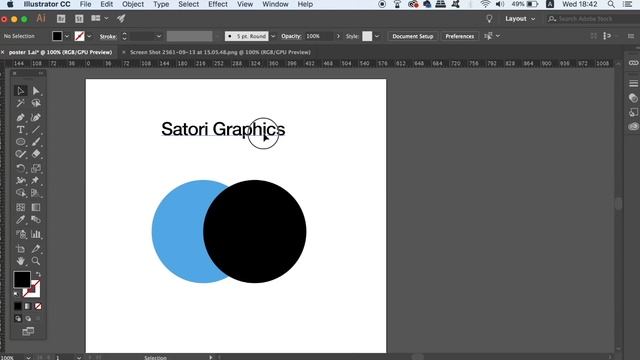
Task: Select the Blend tool
Action: [36, 220]
